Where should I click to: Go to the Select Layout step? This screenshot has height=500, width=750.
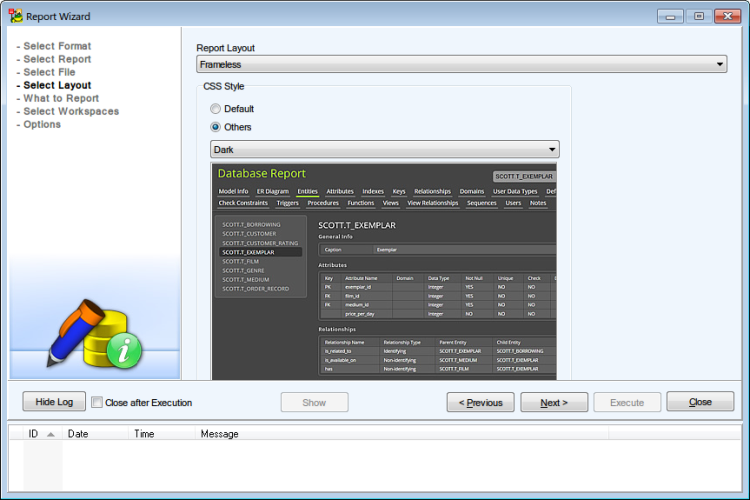57,85
